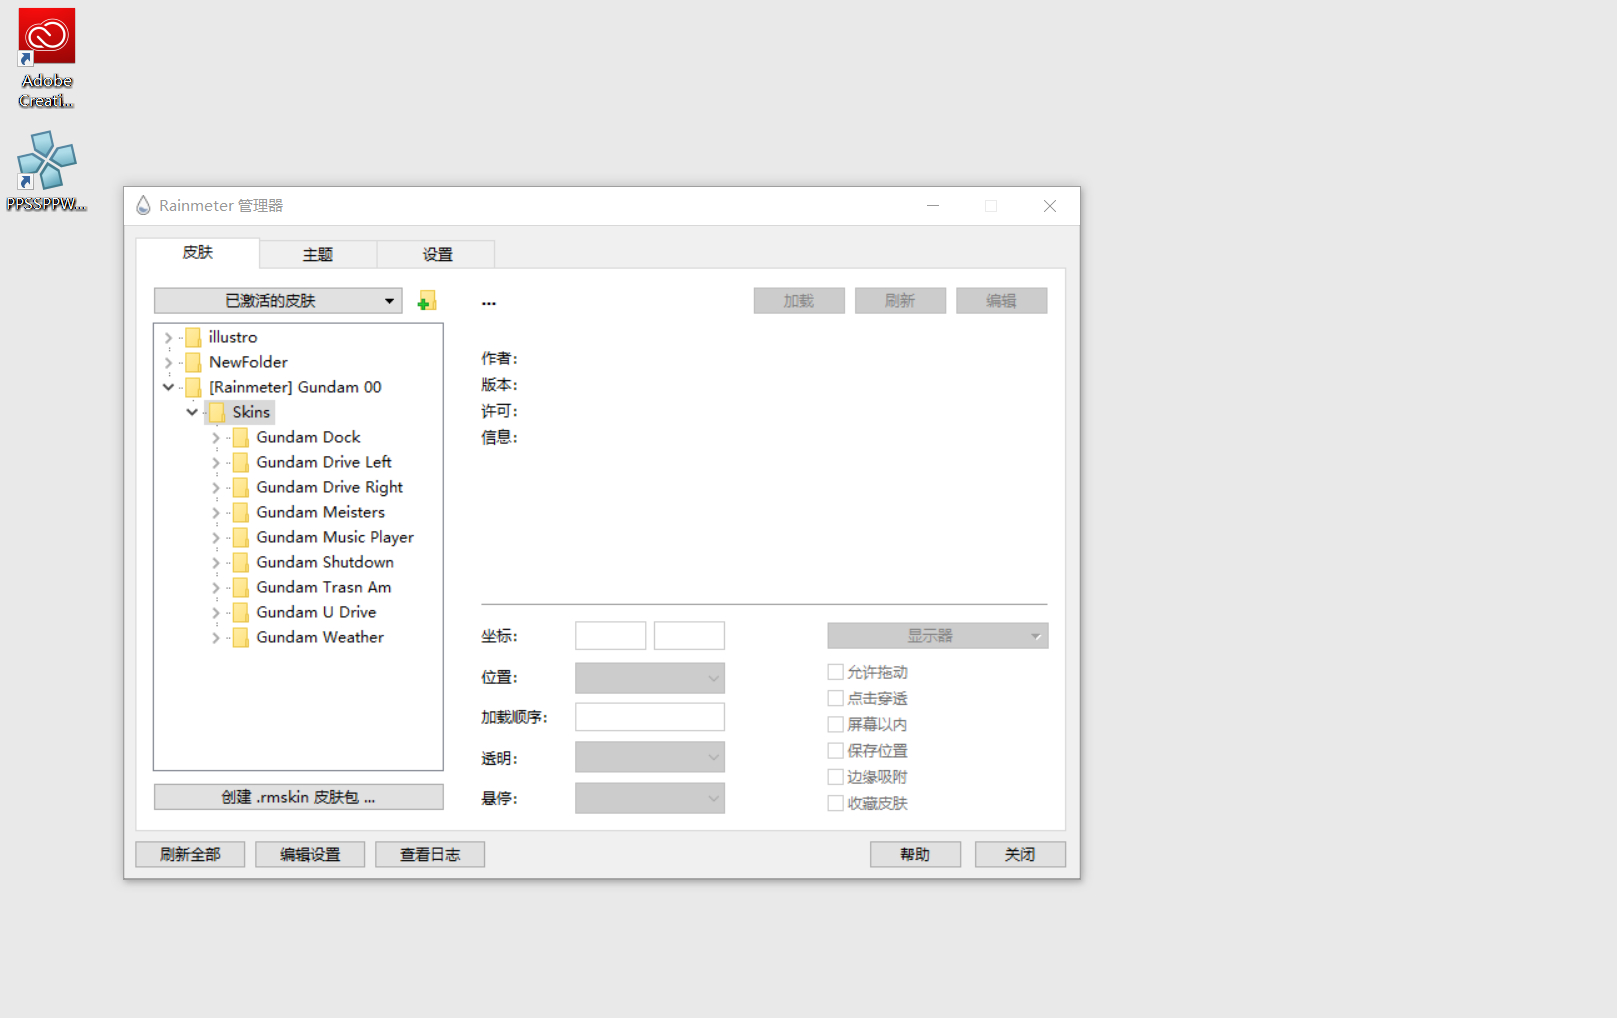
Task: Focus the 加载顺序 input field
Action: 649,717
